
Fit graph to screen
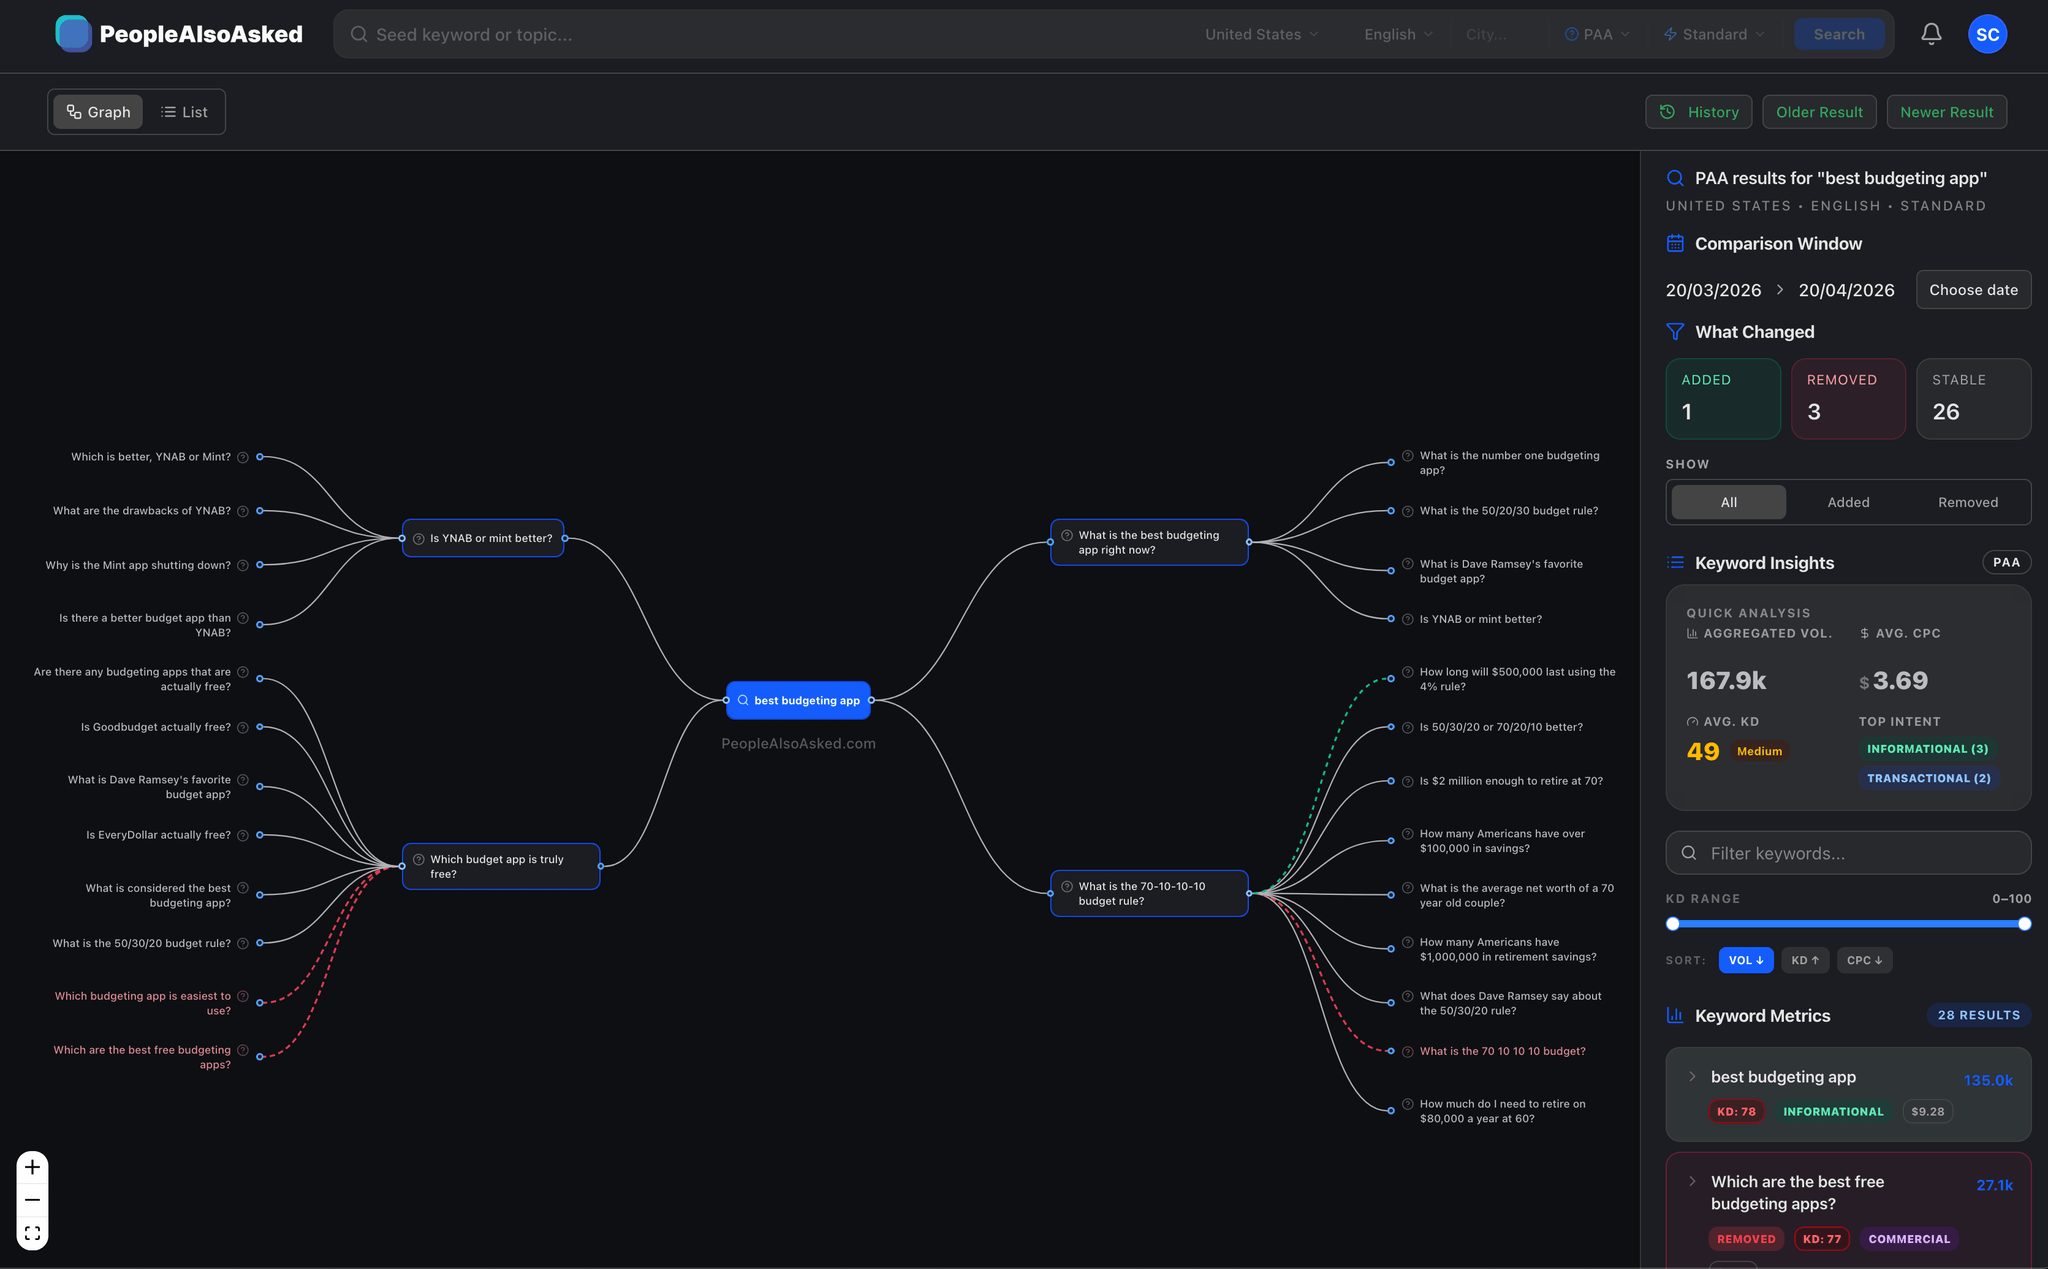point(32,1233)
